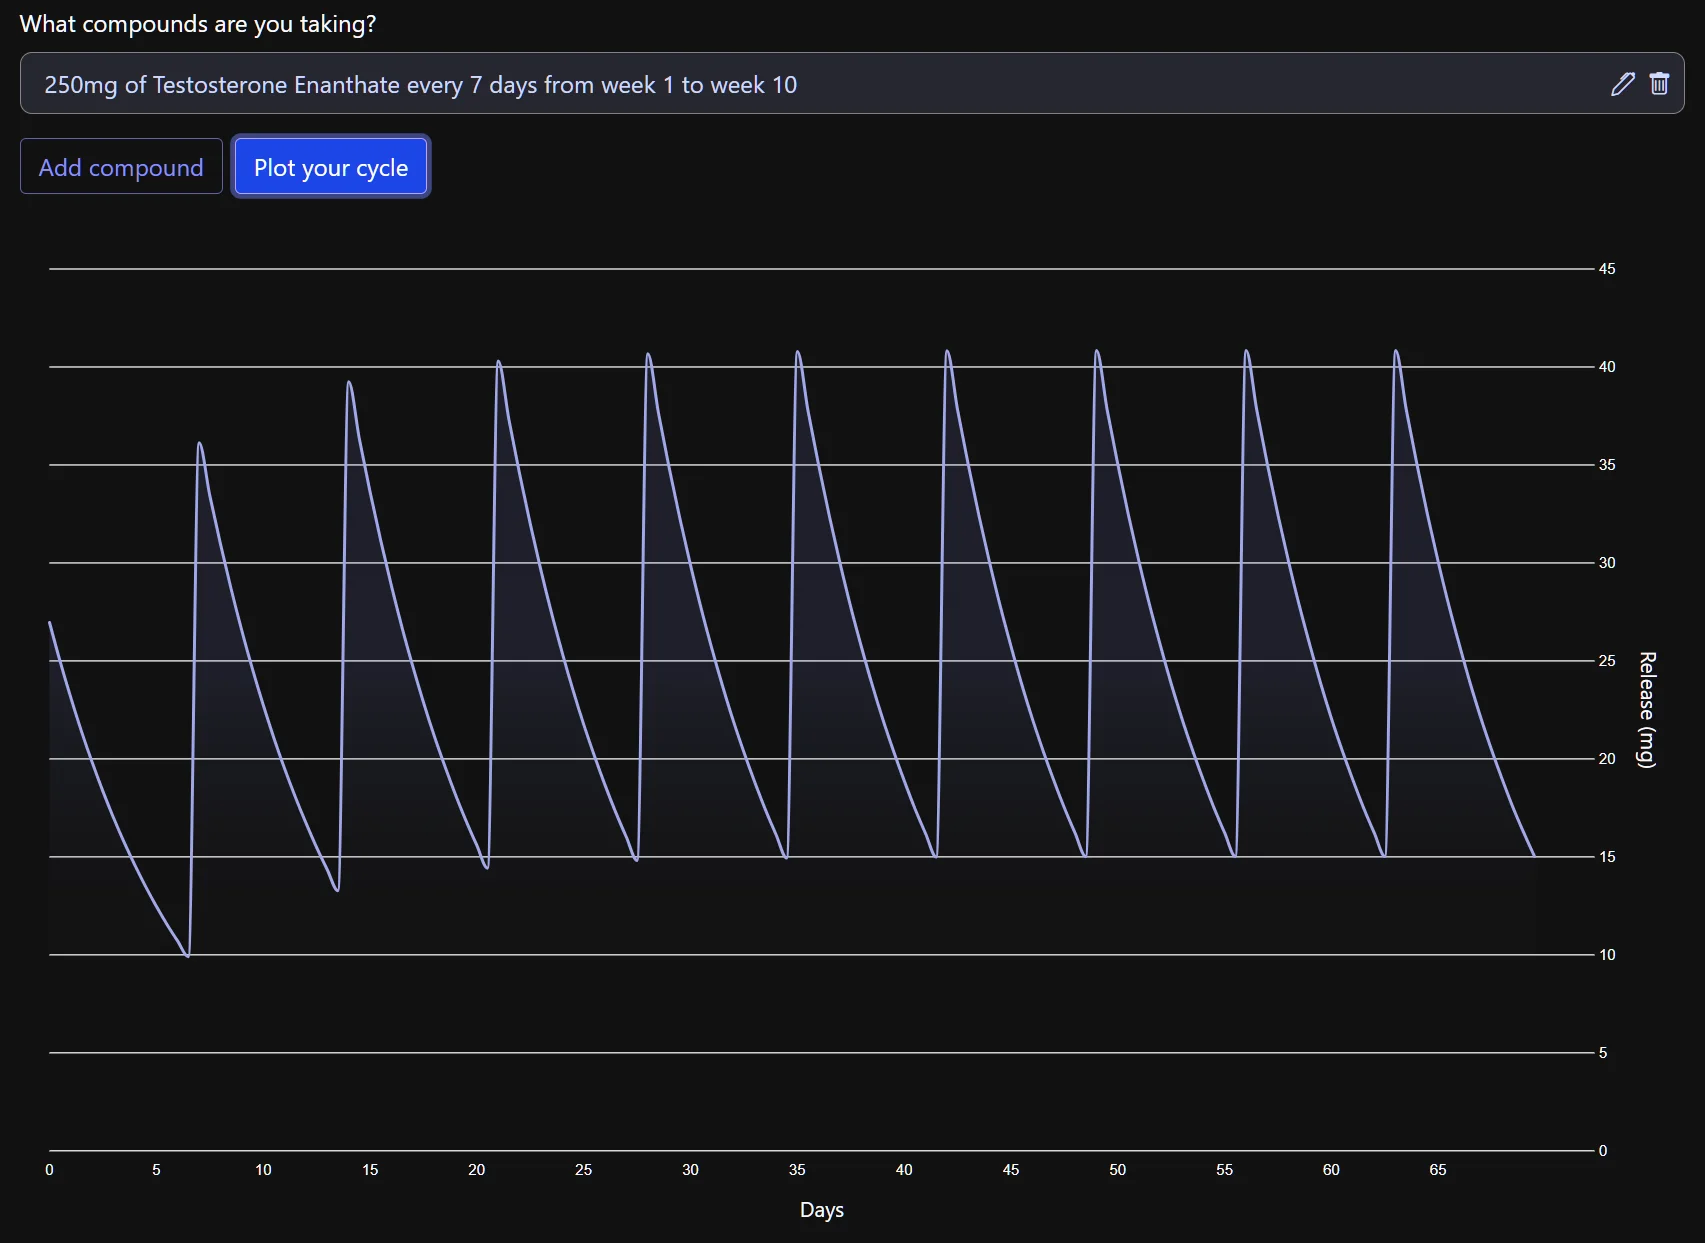
Task: Click the x-axis label 55
Action: (x=1225, y=1170)
